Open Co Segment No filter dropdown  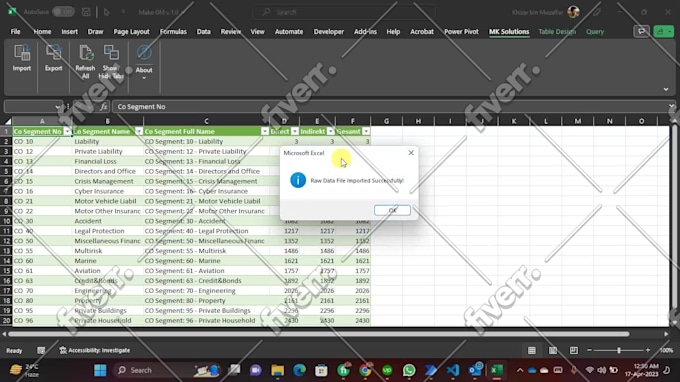pyautogui.click(x=67, y=131)
